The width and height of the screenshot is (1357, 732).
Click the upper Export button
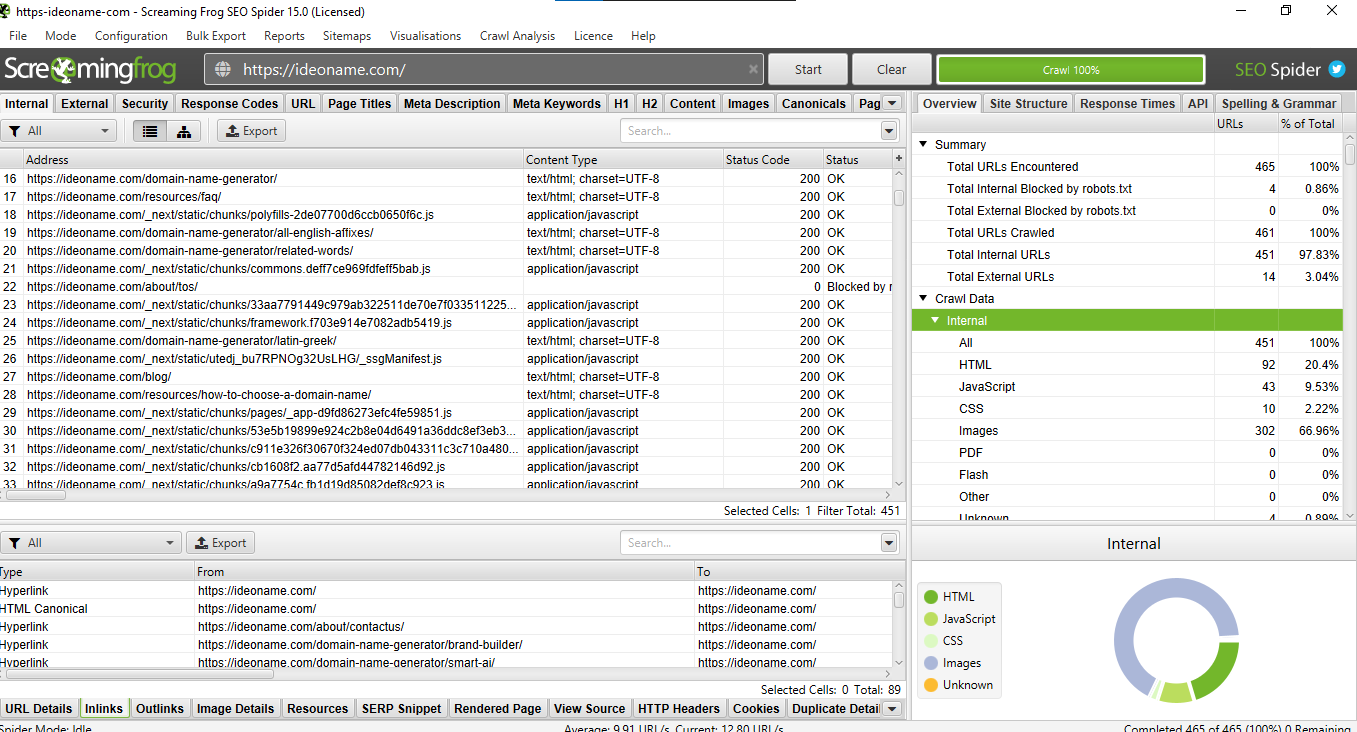[251, 131]
